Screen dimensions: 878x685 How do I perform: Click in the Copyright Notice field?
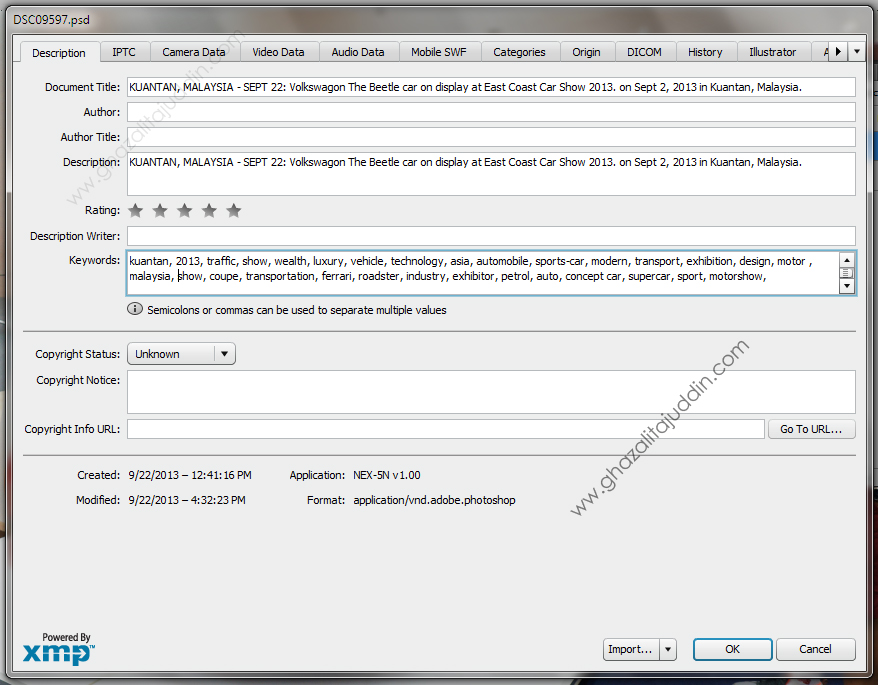click(491, 392)
